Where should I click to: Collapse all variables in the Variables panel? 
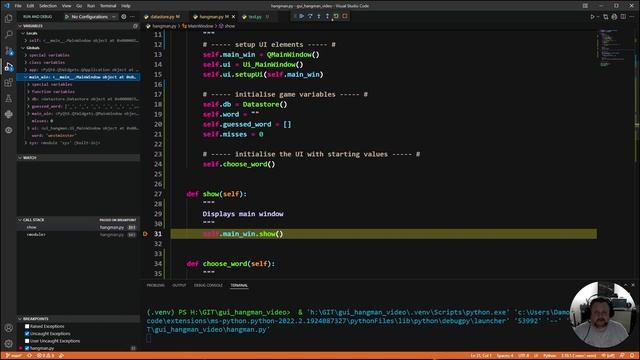[136, 26]
